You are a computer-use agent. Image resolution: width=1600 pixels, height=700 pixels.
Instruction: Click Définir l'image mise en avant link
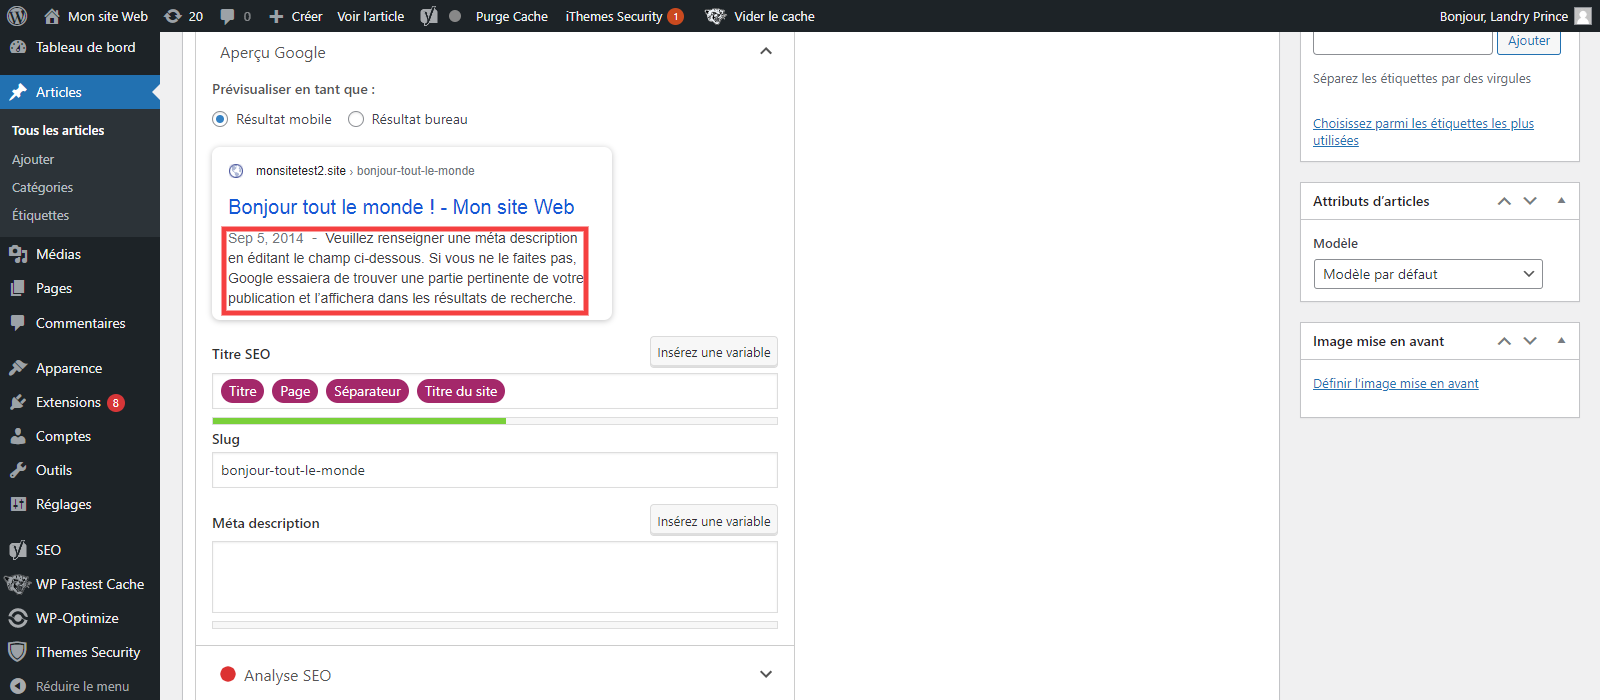click(1395, 383)
